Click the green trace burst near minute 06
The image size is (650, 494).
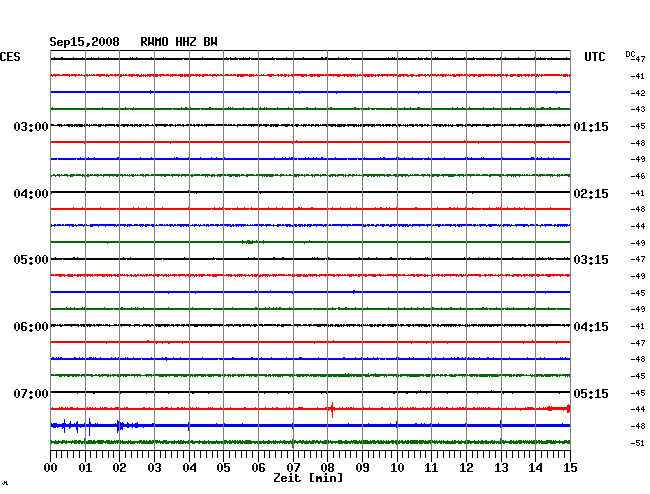click(252, 242)
